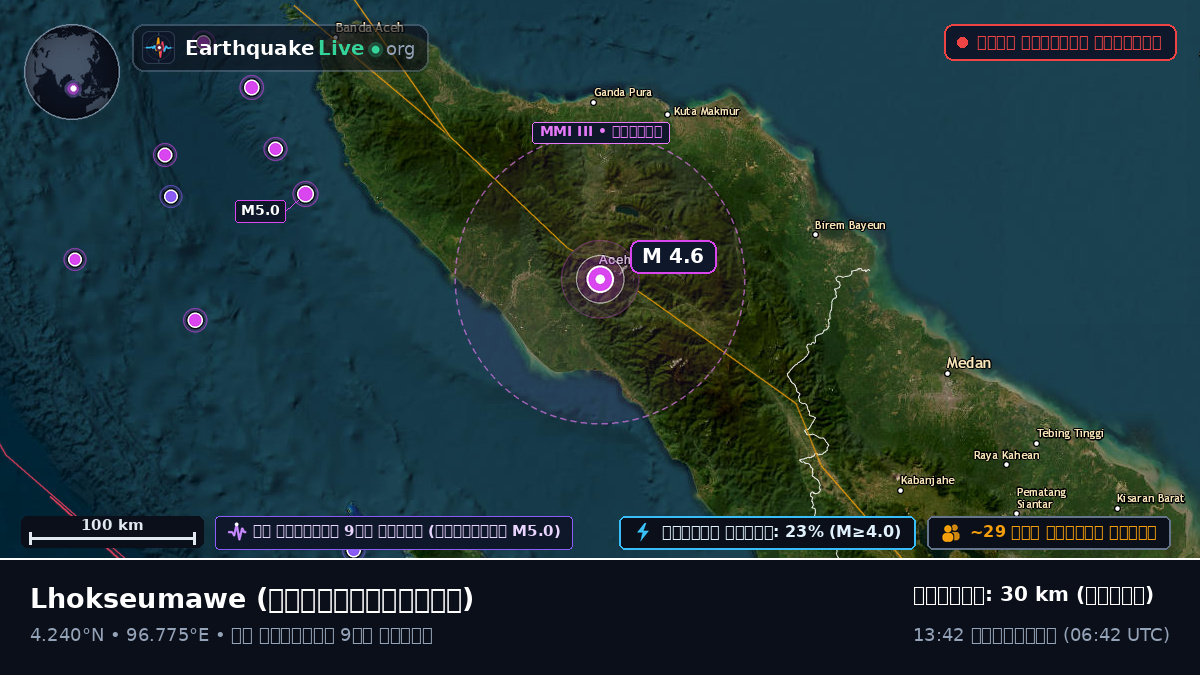The width and height of the screenshot is (1200, 675).
Task: Click the 23% (M≥4.0) probability badge
Action: pyautogui.click(x=767, y=533)
